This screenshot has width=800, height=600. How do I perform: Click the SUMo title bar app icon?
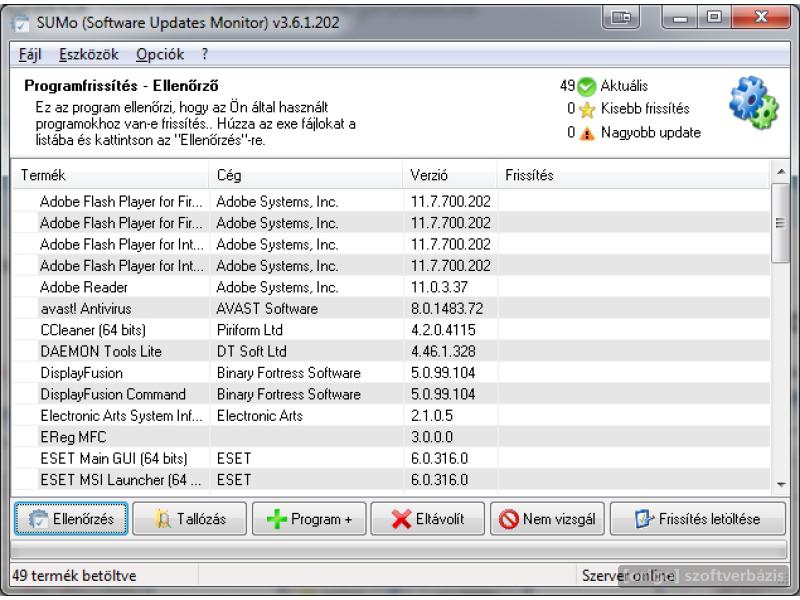[x=21, y=22]
